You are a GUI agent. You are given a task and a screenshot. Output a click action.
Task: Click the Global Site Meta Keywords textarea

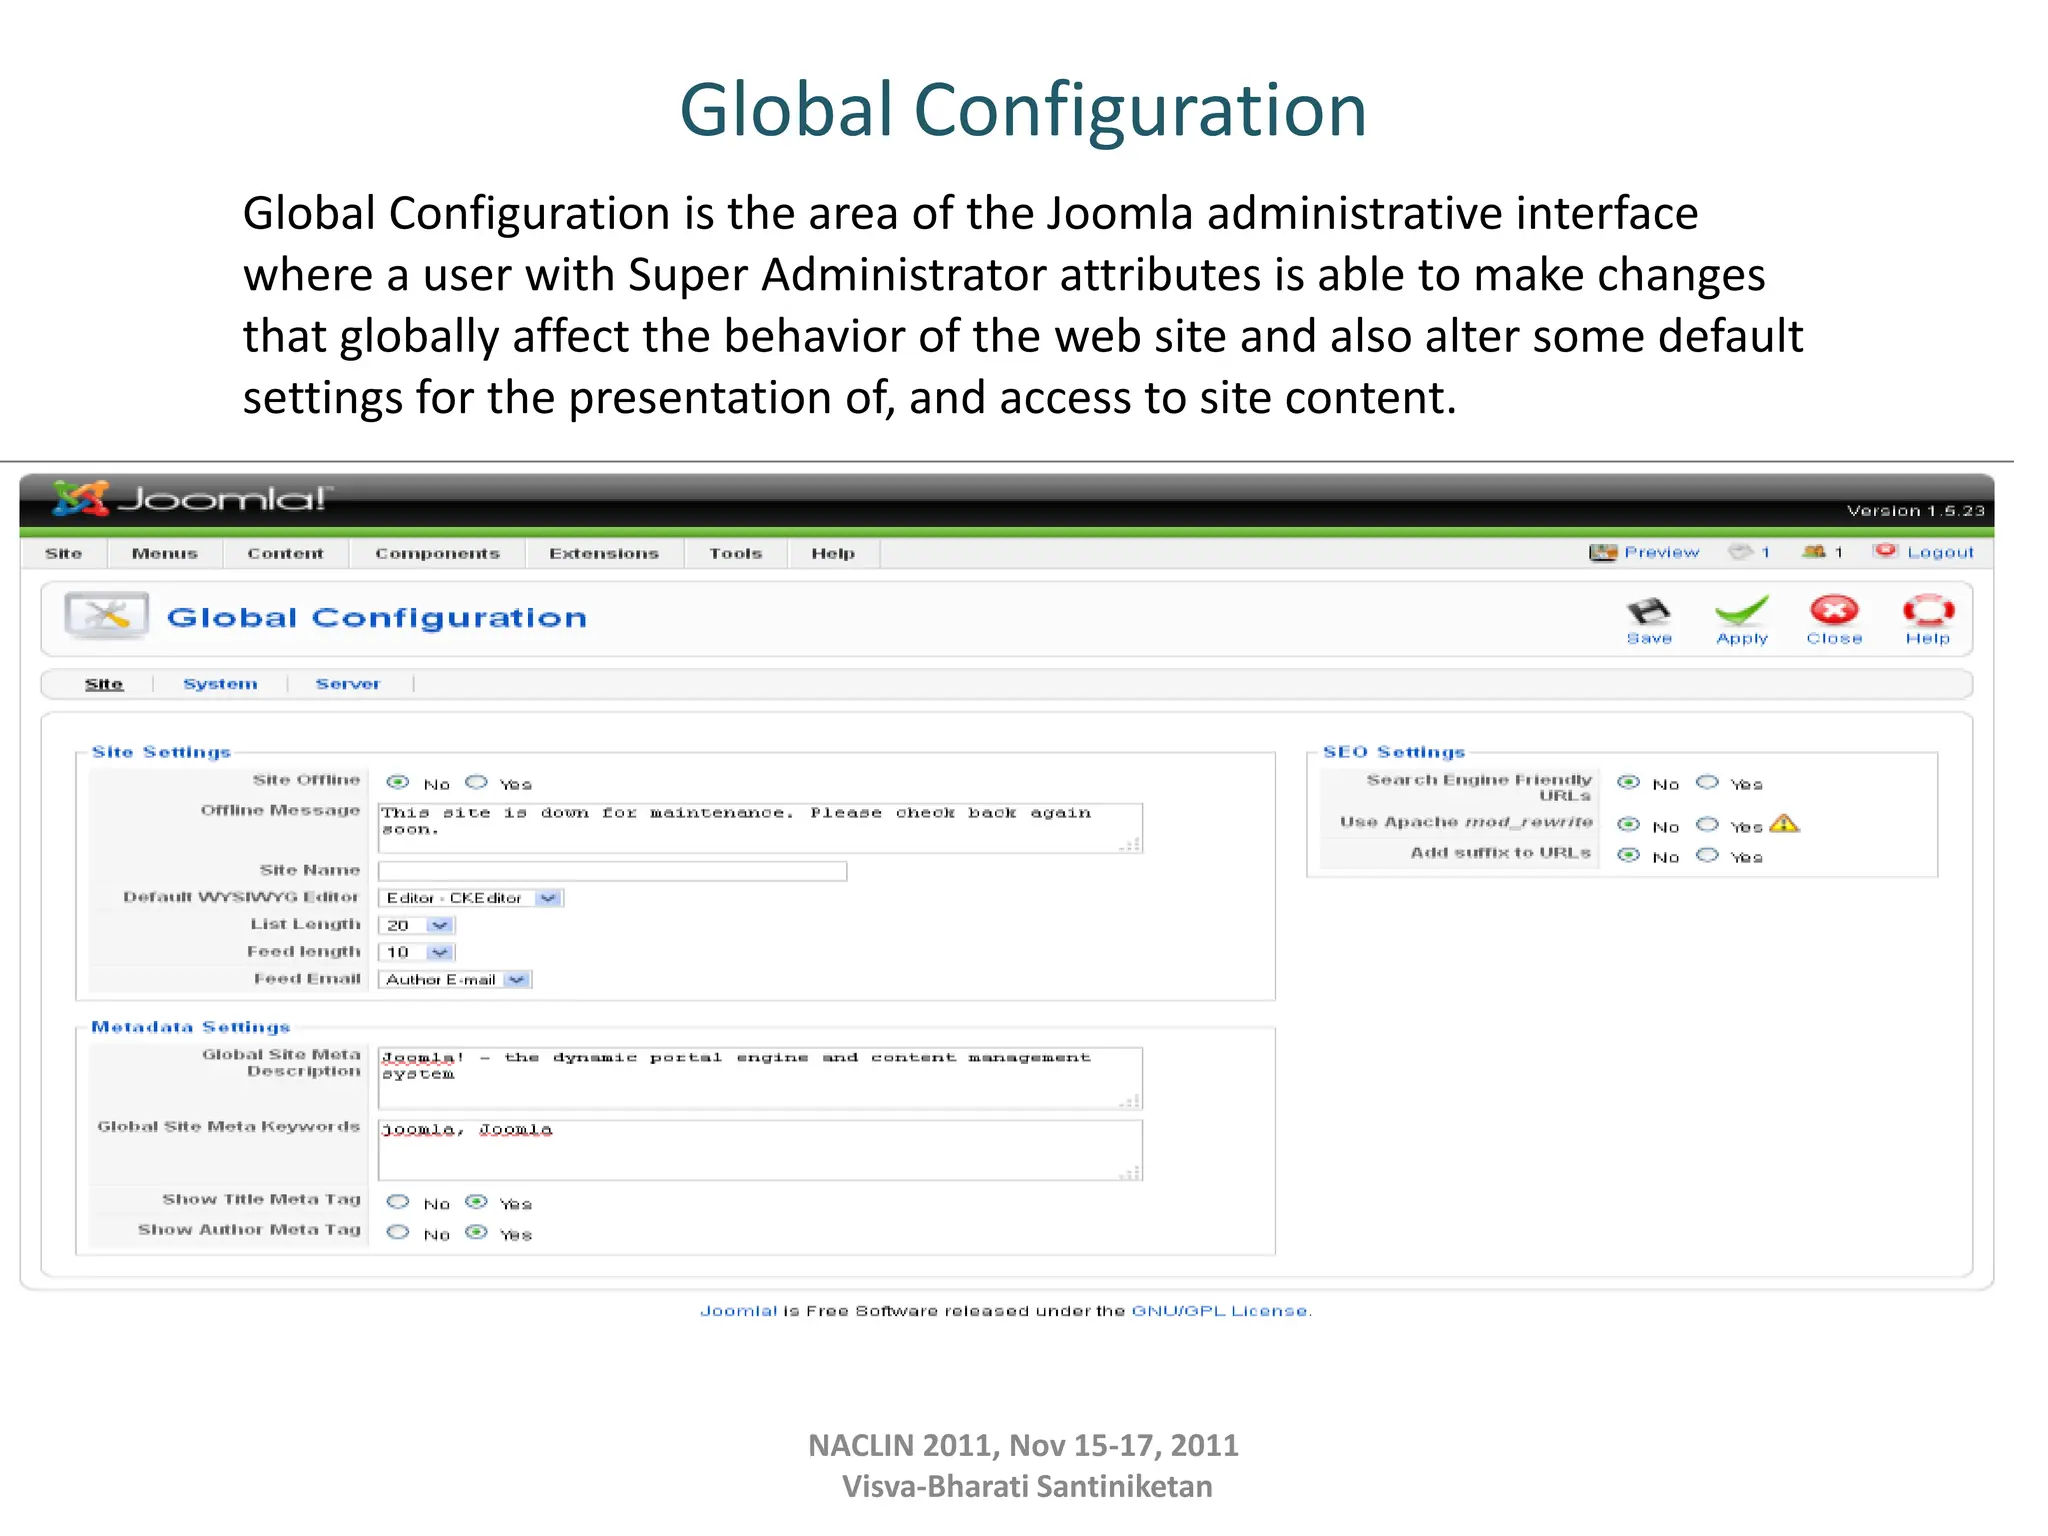760,1150
